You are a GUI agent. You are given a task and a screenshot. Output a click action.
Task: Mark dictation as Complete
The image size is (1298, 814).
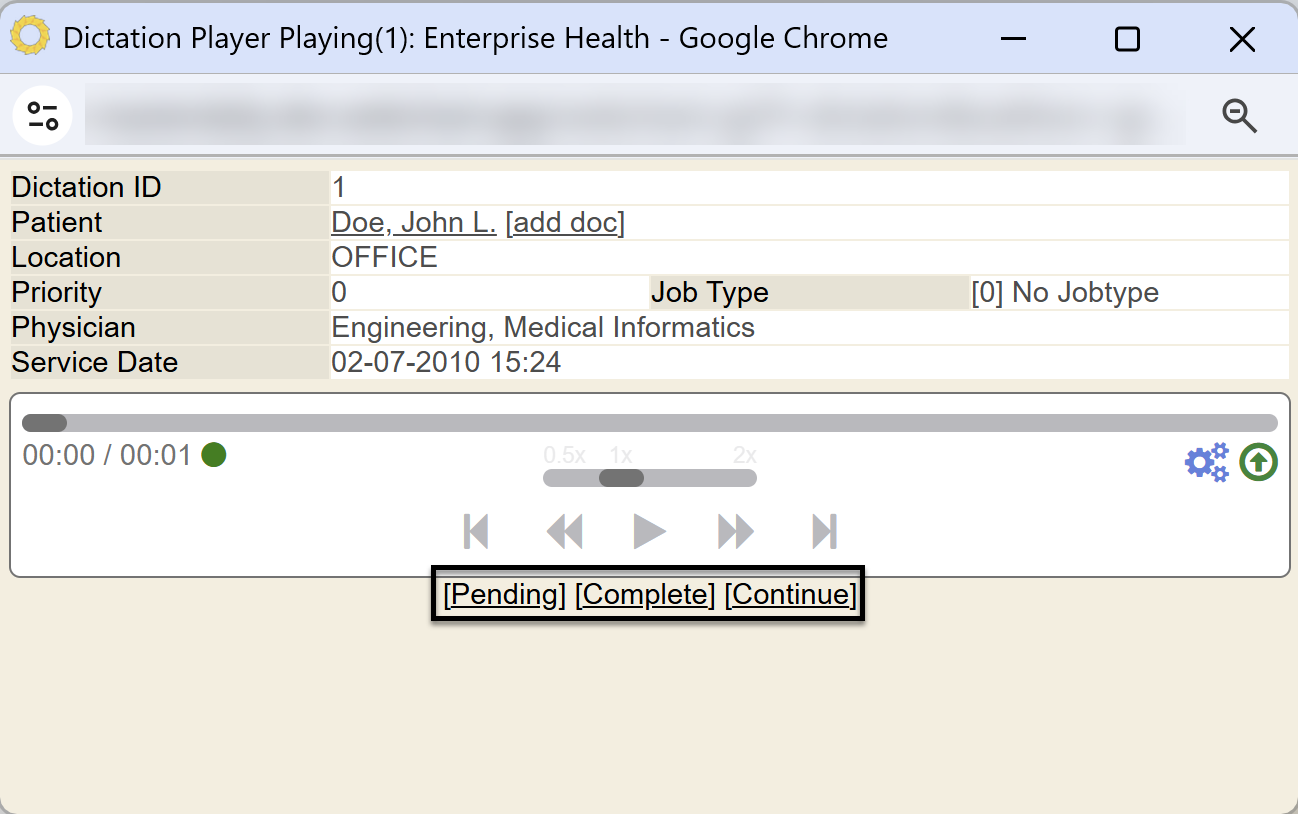[x=645, y=595]
